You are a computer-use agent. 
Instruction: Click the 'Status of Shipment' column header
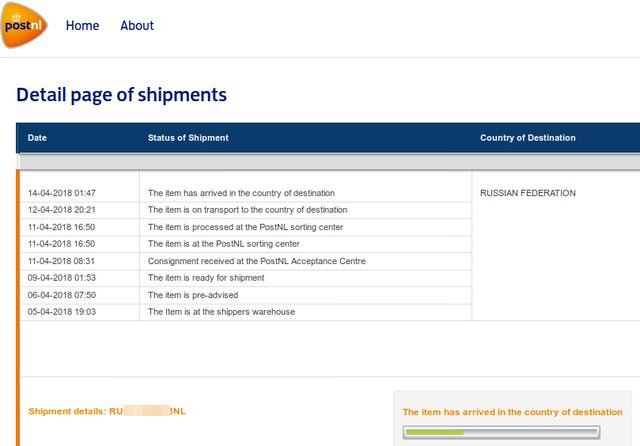188,138
